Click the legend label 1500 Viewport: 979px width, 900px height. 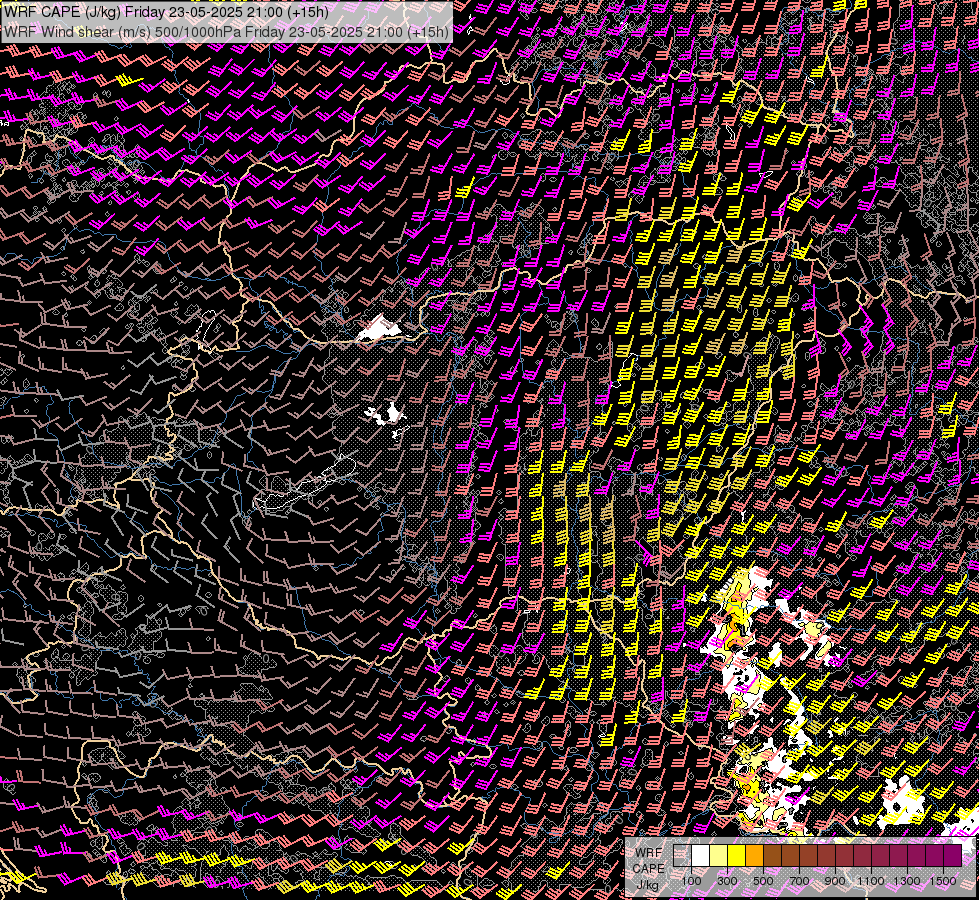pyautogui.click(x=943, y=881)
